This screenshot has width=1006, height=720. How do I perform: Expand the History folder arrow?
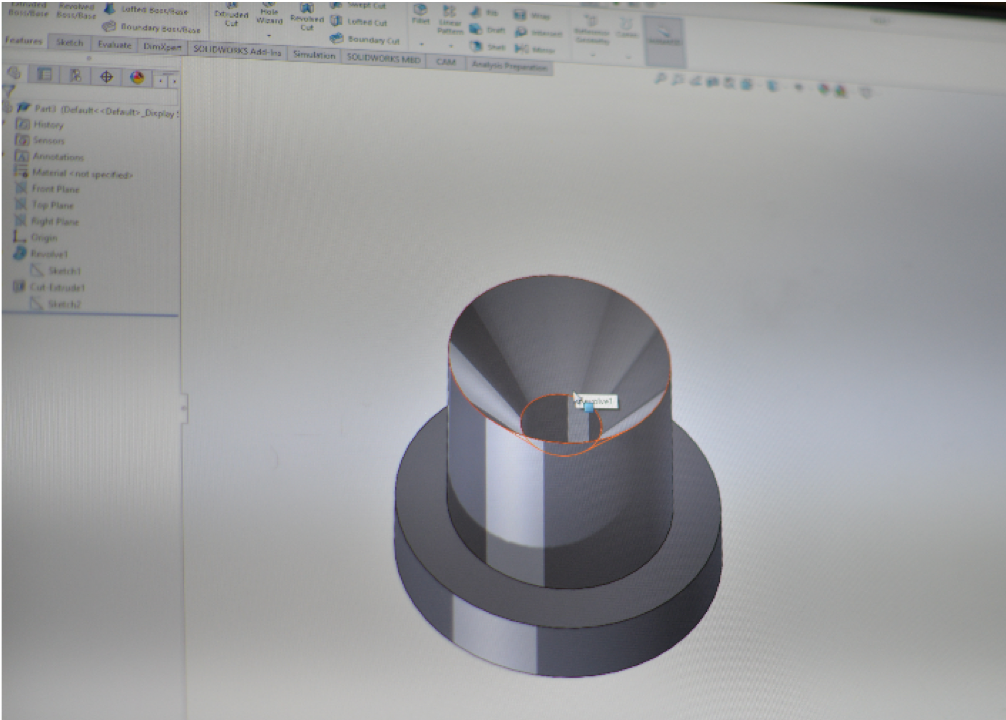click(x=5, y=123)
